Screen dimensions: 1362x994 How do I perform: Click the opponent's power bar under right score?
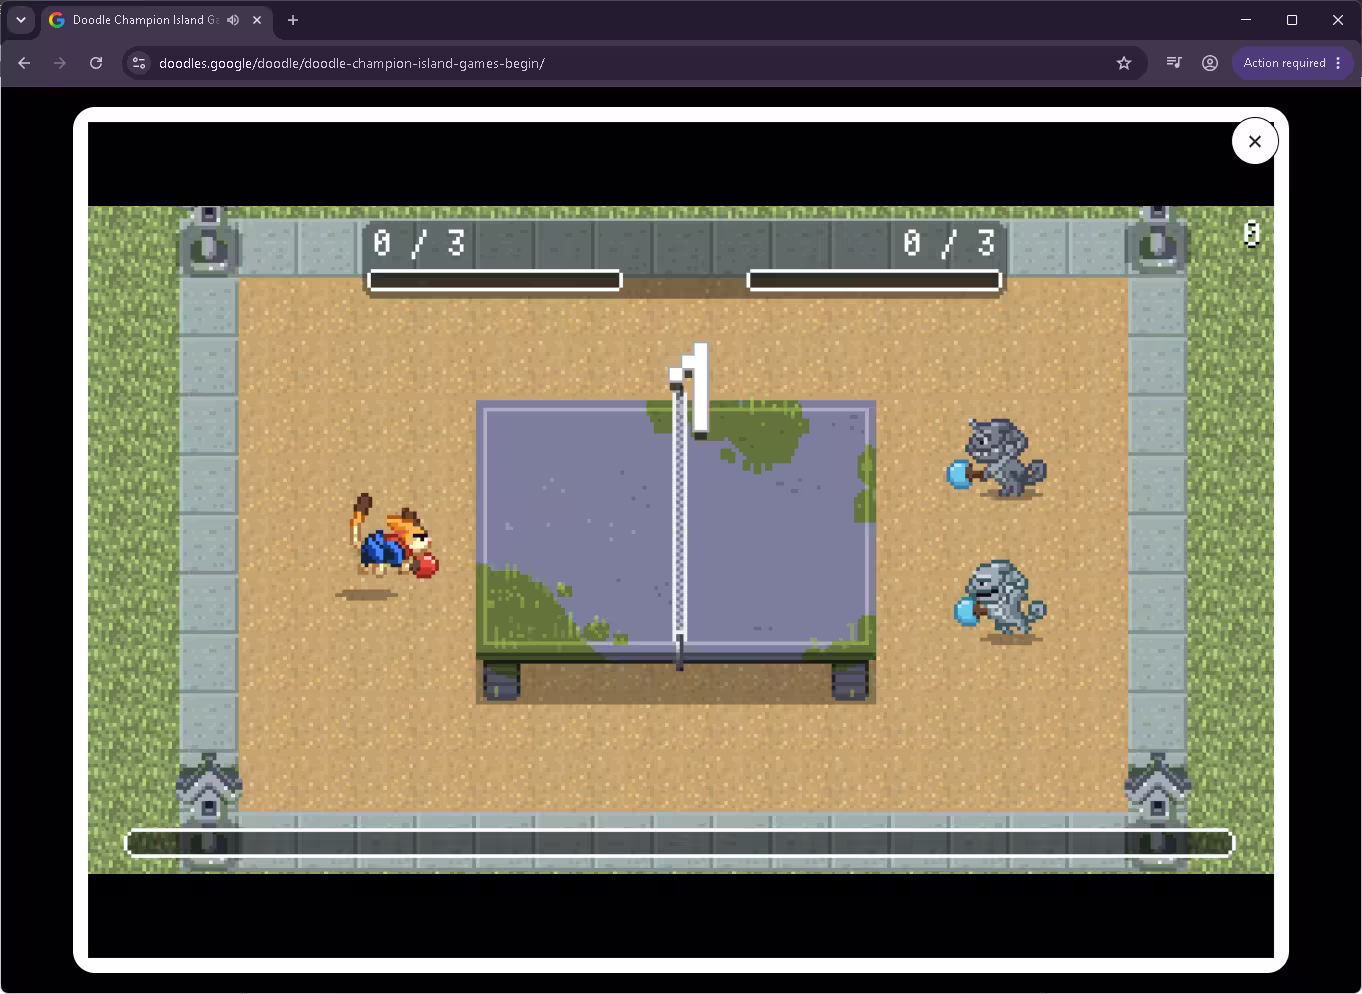click(x=874, y=281)
